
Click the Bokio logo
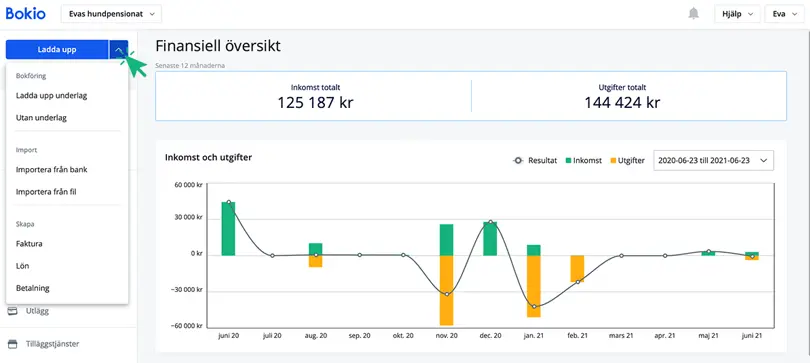(26, 14)
